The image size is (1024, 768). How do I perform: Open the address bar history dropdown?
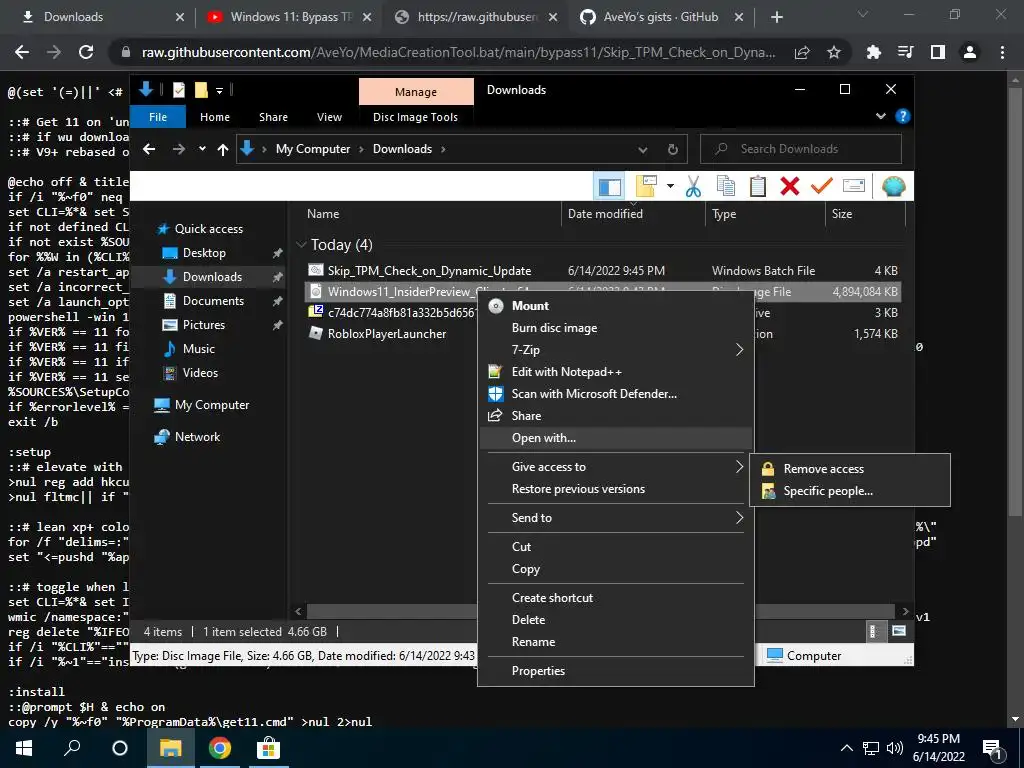[x=643, y=150]
